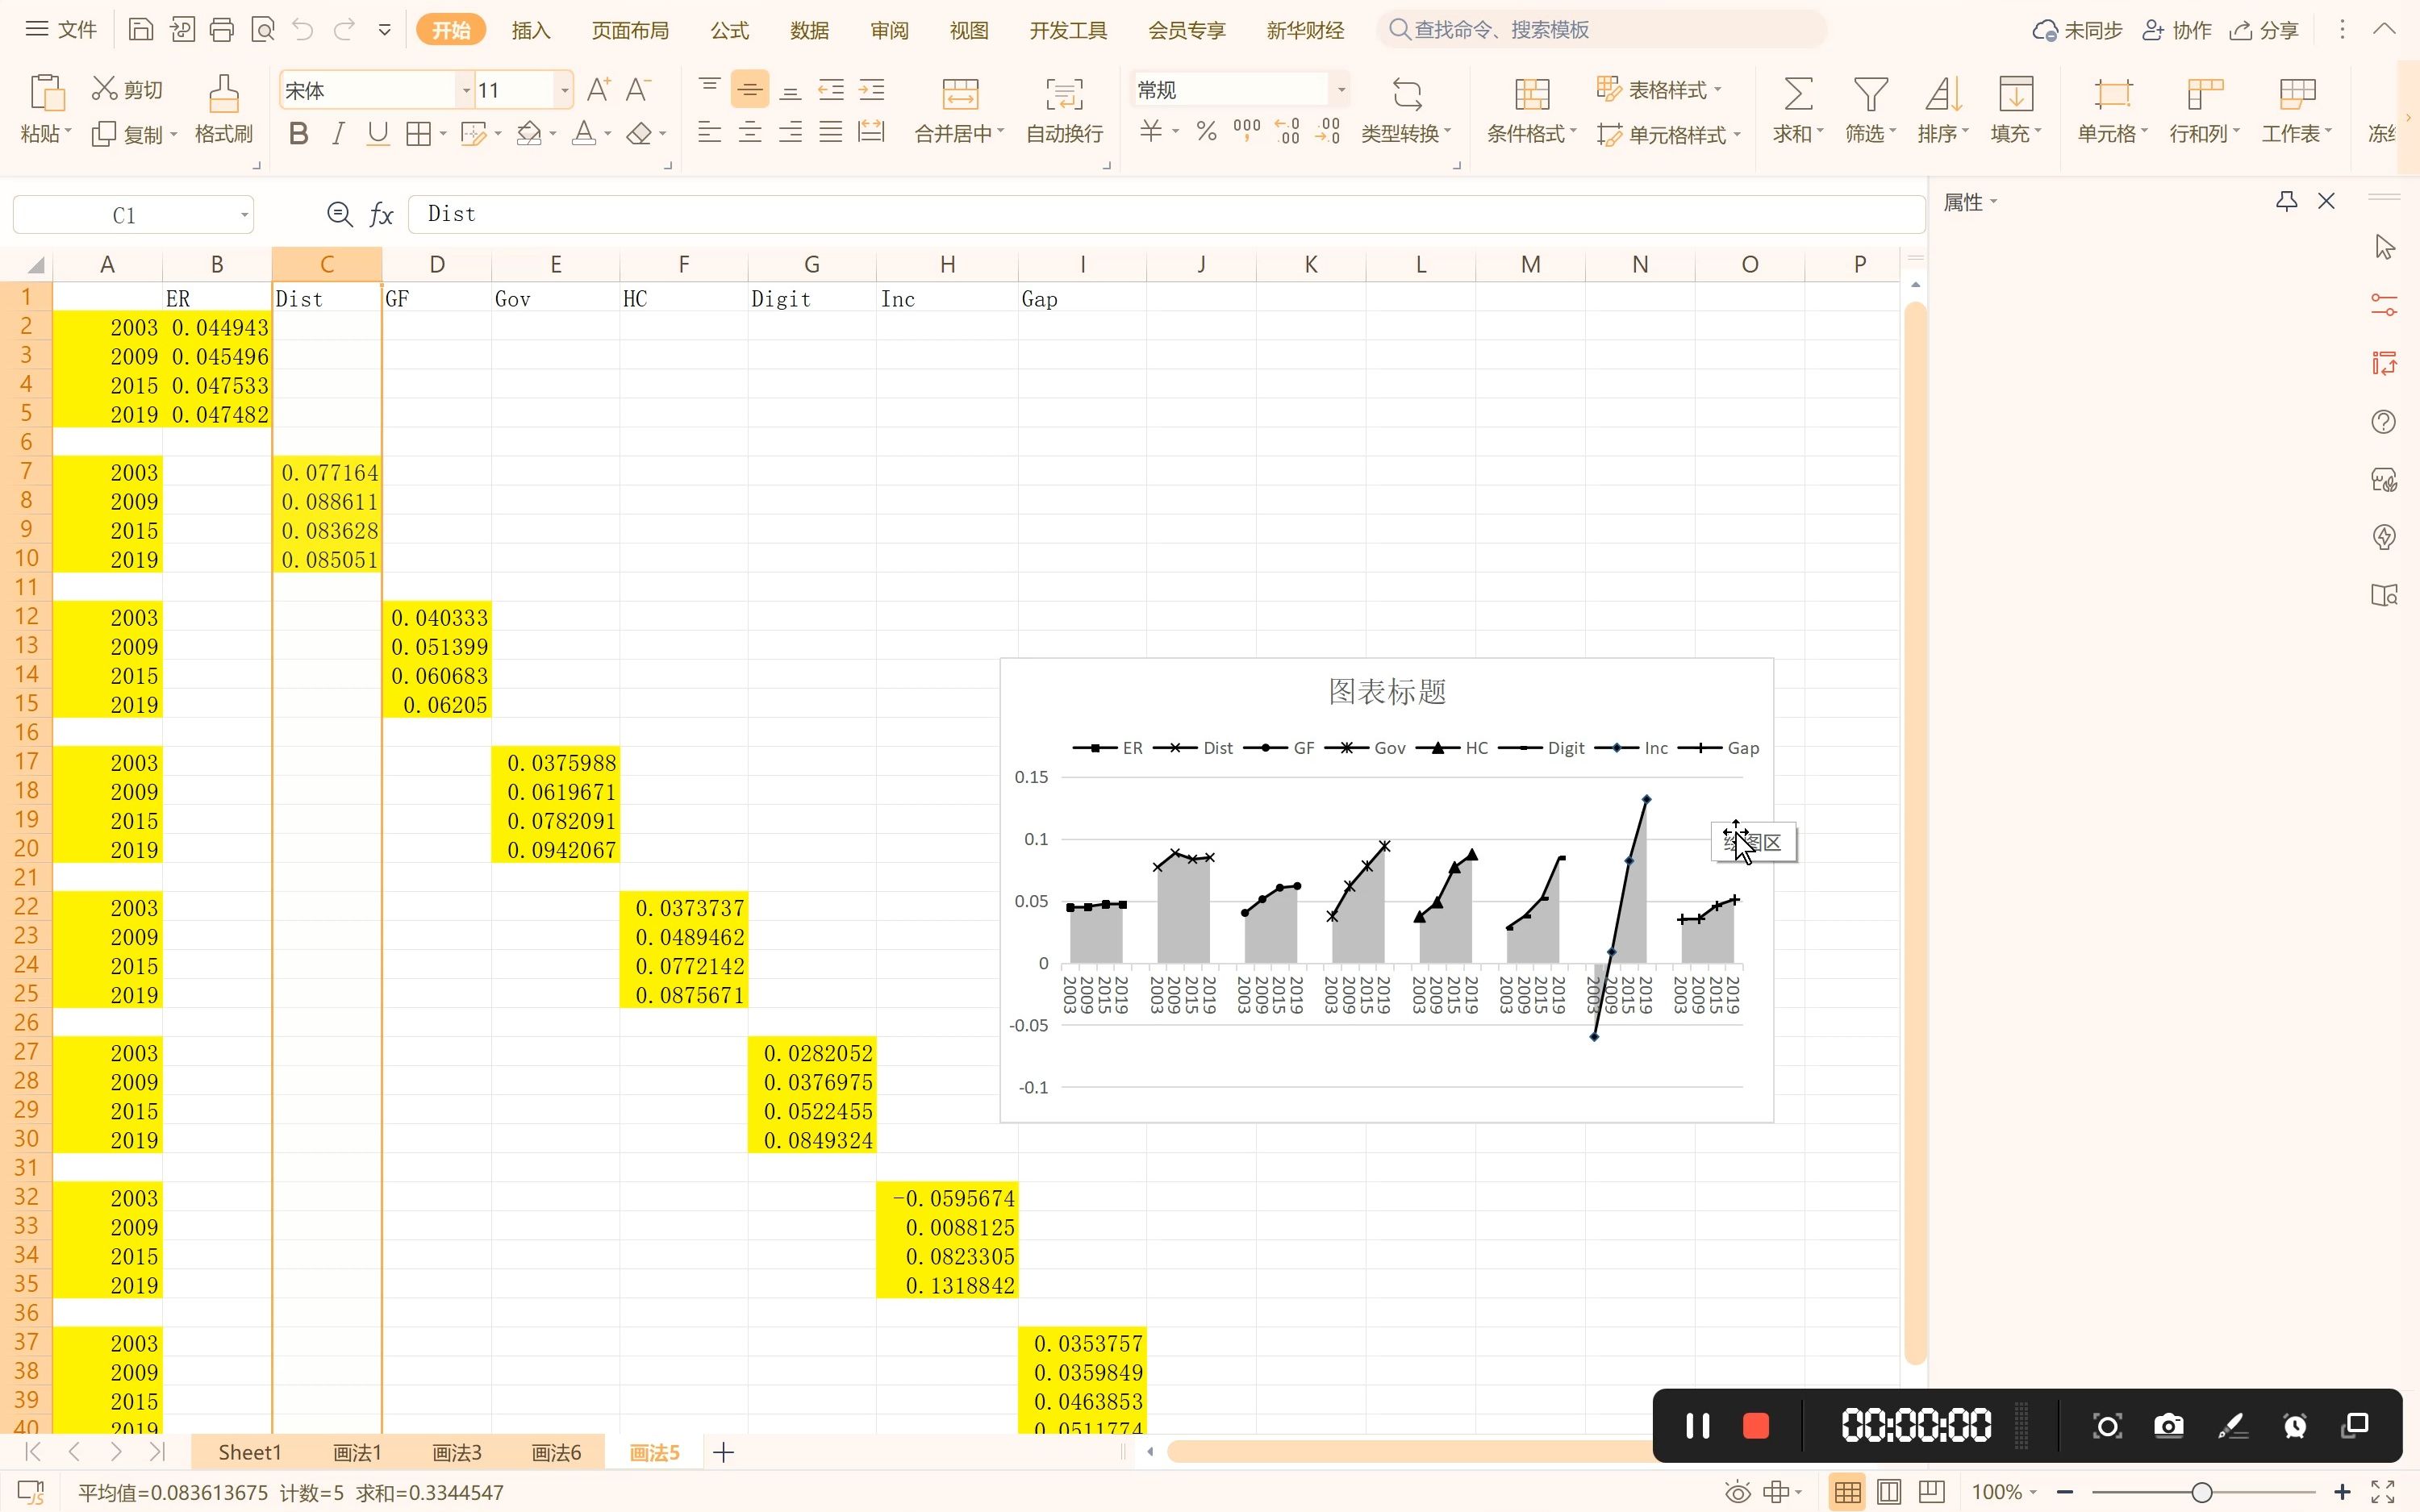Click the increase font size icon

598,90
